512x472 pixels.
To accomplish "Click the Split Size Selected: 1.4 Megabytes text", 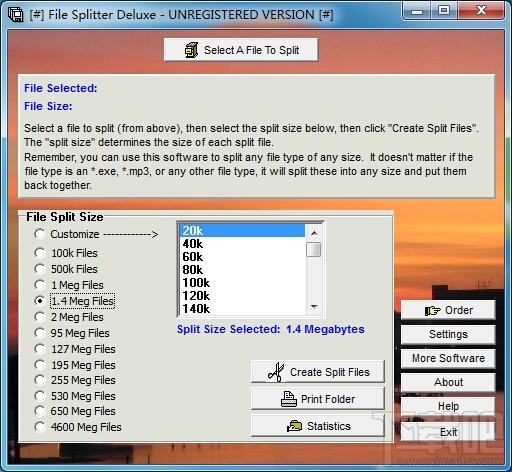I will coord(271,329).
